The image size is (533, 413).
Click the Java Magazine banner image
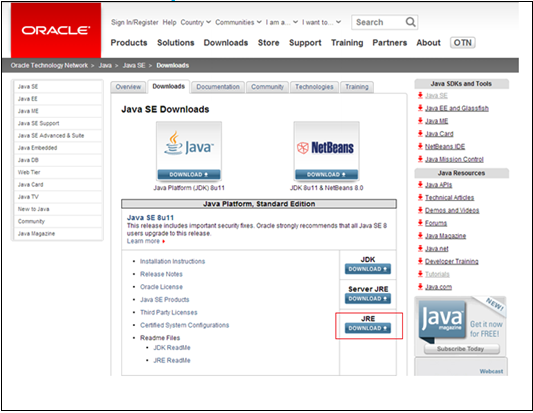point(460,321)
